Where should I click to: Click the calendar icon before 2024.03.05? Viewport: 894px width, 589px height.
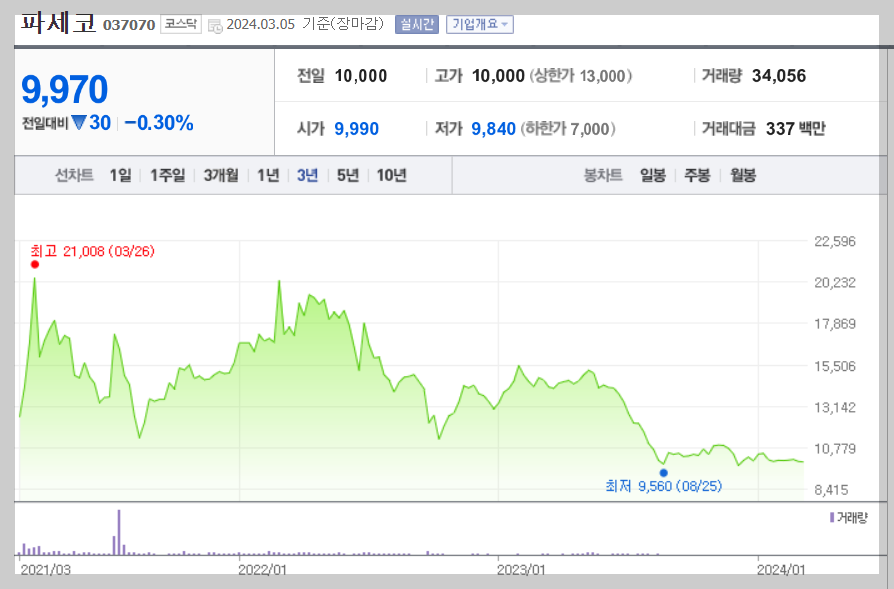click(215, 26)
